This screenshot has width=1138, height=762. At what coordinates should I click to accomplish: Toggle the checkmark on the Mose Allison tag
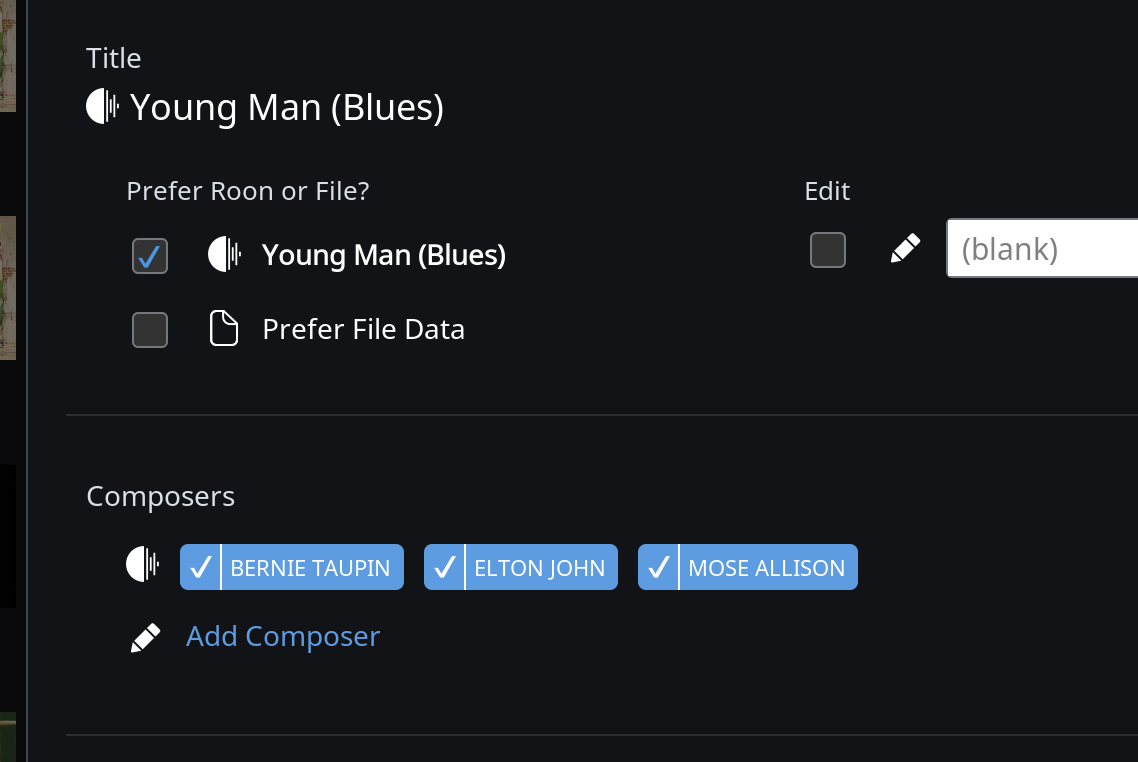[658, 567]
